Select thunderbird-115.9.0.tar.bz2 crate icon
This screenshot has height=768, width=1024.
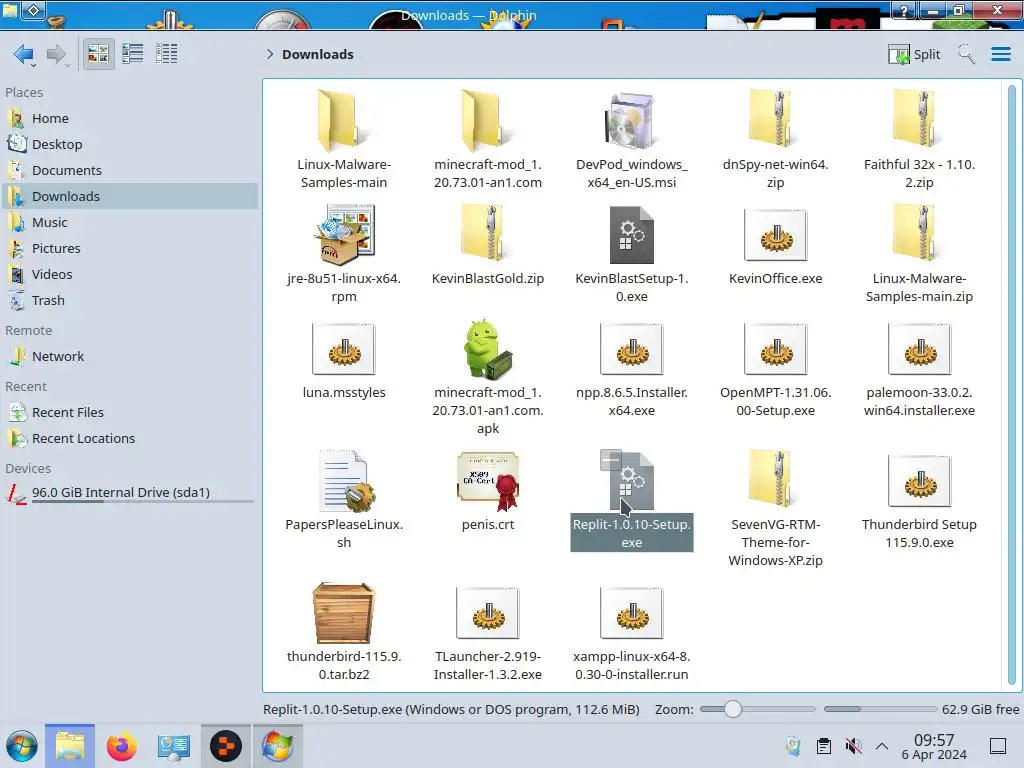(x=344, y=613)
